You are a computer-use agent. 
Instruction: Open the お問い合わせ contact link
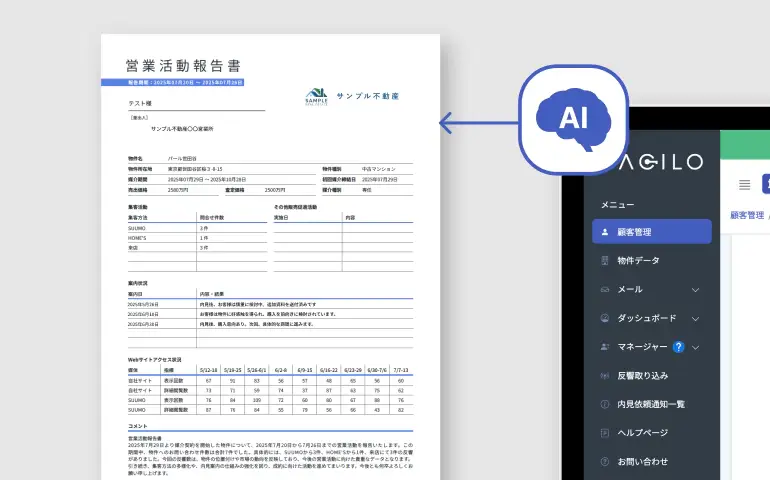pyautogui.click(x=642, y=462)
